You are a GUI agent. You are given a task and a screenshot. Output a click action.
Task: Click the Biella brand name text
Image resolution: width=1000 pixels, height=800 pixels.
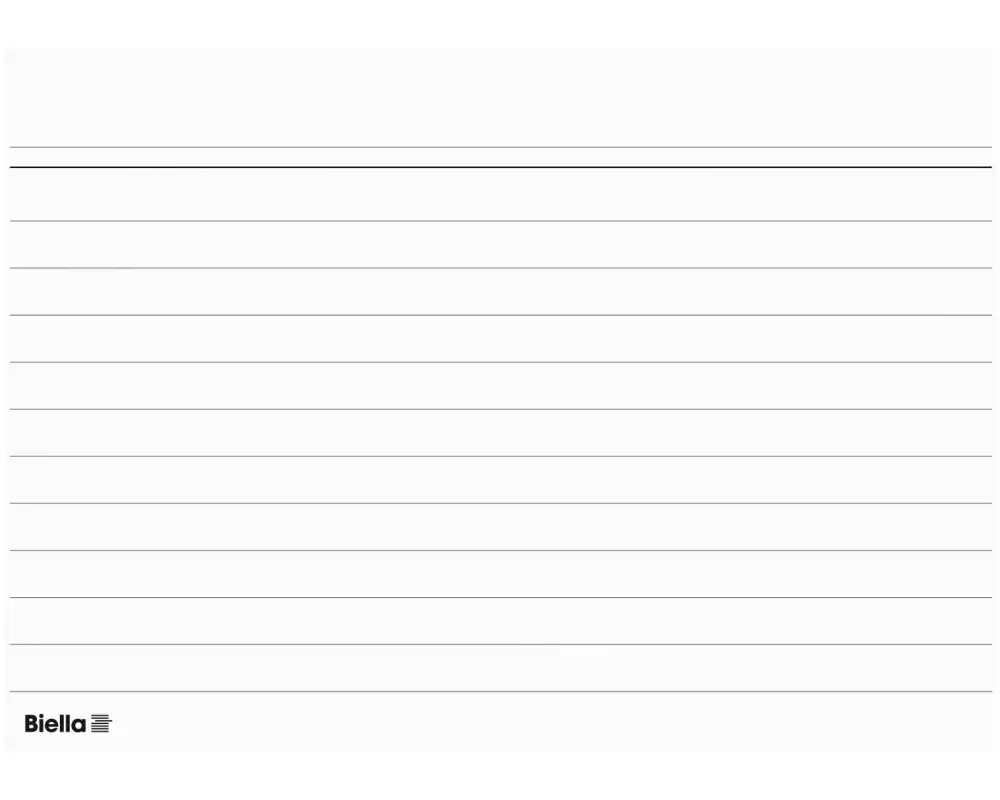[55, 723]
